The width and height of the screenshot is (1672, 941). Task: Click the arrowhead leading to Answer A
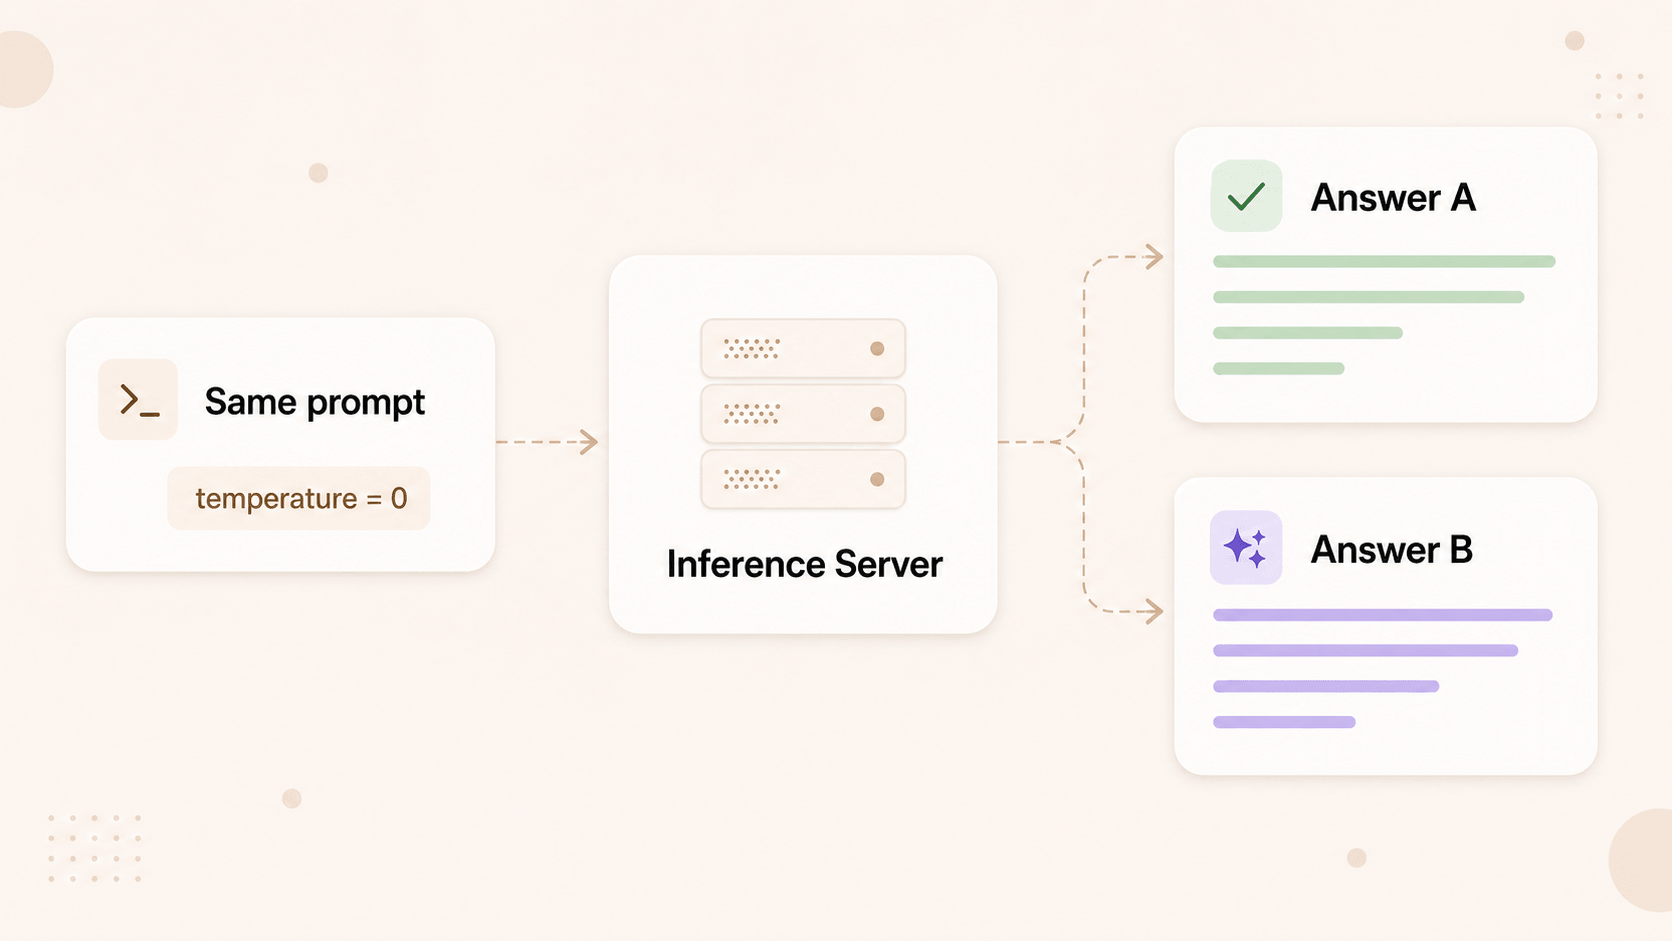click(1153, 257)
